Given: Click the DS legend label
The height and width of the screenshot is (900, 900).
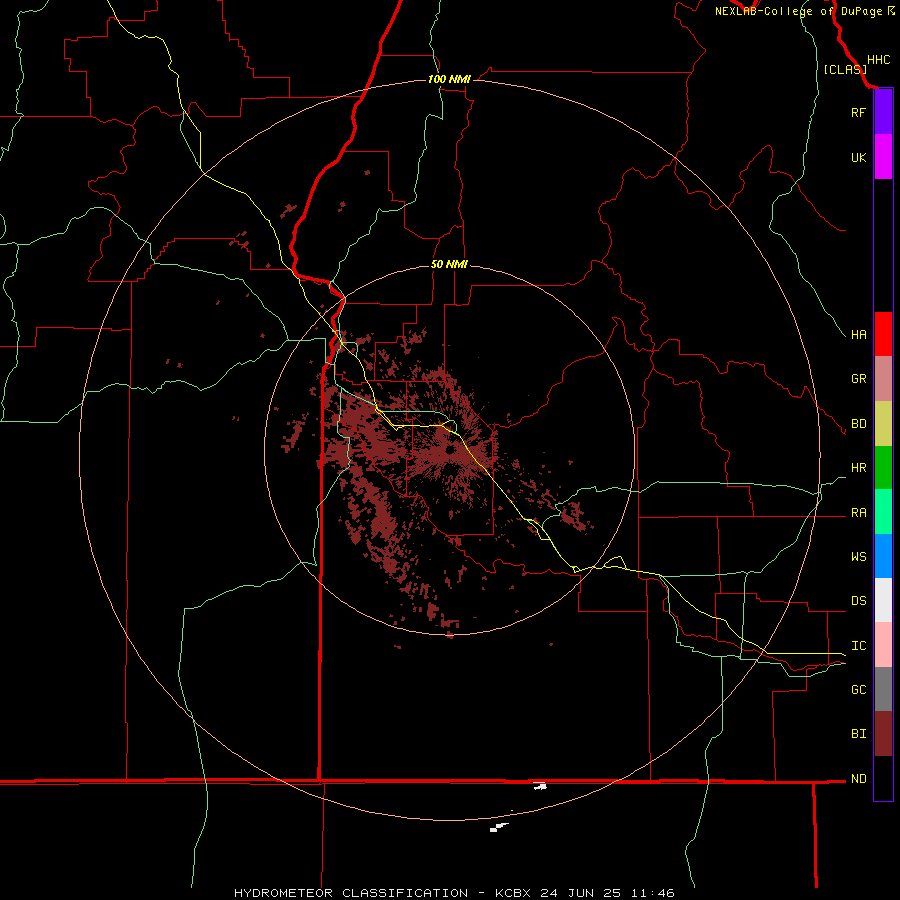Looking at the screenshot, I should (858, 601).
